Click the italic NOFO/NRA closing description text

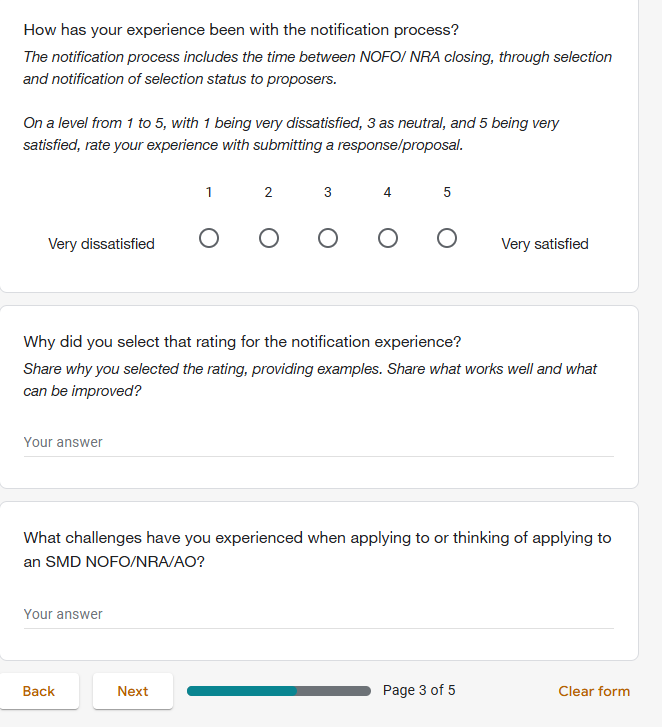click(x=317, y=67)
